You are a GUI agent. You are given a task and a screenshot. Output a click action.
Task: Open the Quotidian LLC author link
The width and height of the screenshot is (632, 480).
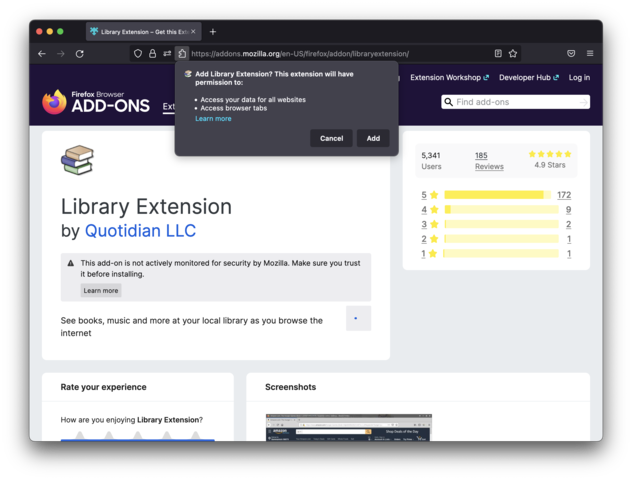tap(140, 231)
